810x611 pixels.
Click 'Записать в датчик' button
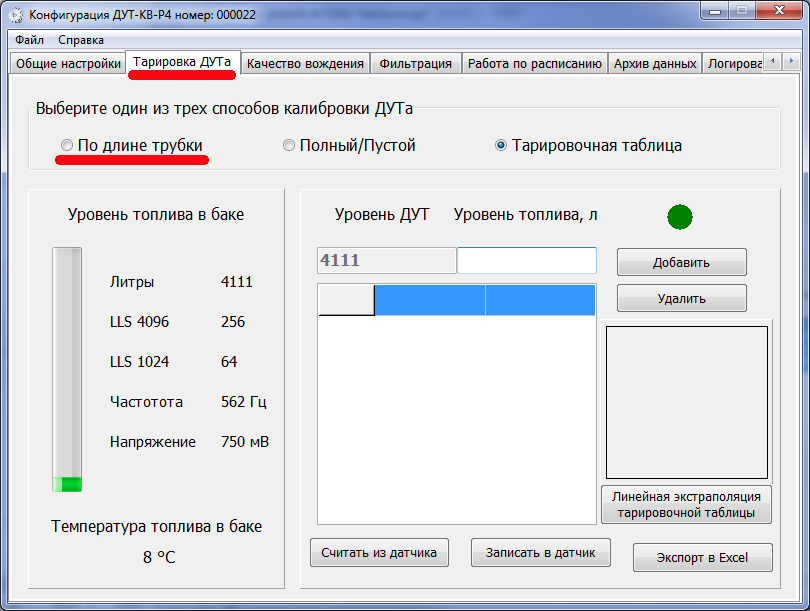pyautogui.click(x=540, y=553)
